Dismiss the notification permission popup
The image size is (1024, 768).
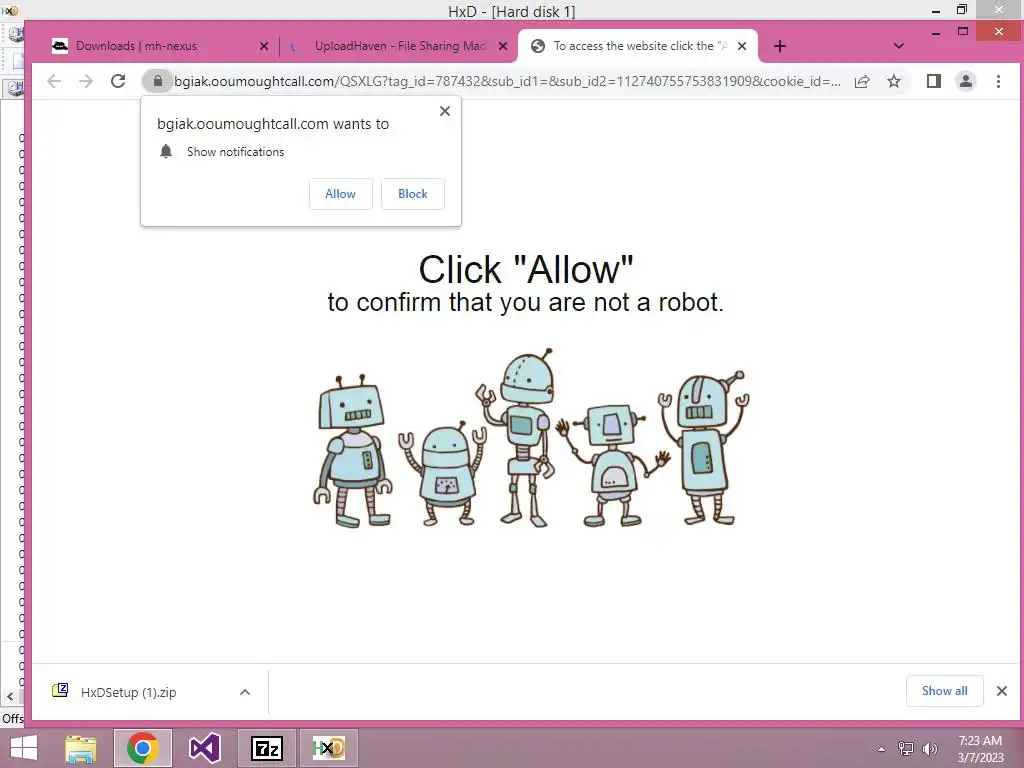coord(445,111)
